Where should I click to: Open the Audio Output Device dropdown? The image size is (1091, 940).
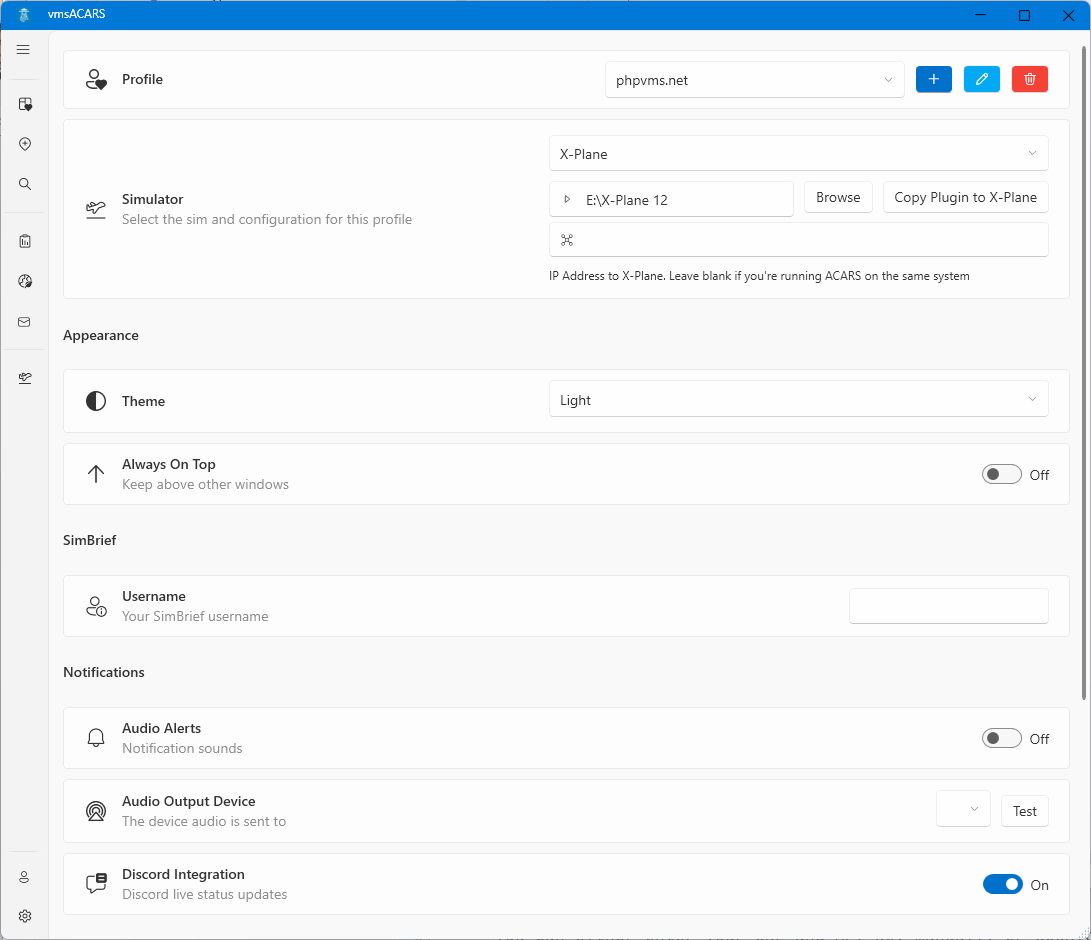pos(963,809)
